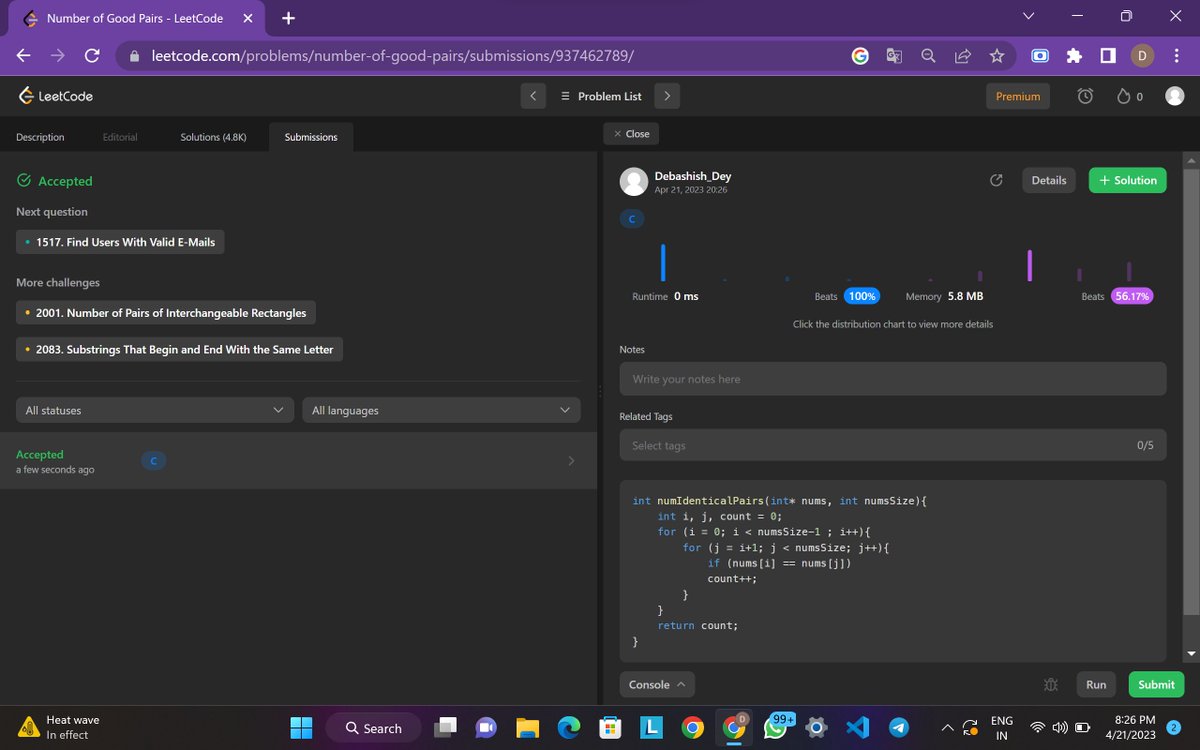Viewport: 1200px width, 750px height.
Task: Close the submission detail panel
Action: tap(631, 133)
